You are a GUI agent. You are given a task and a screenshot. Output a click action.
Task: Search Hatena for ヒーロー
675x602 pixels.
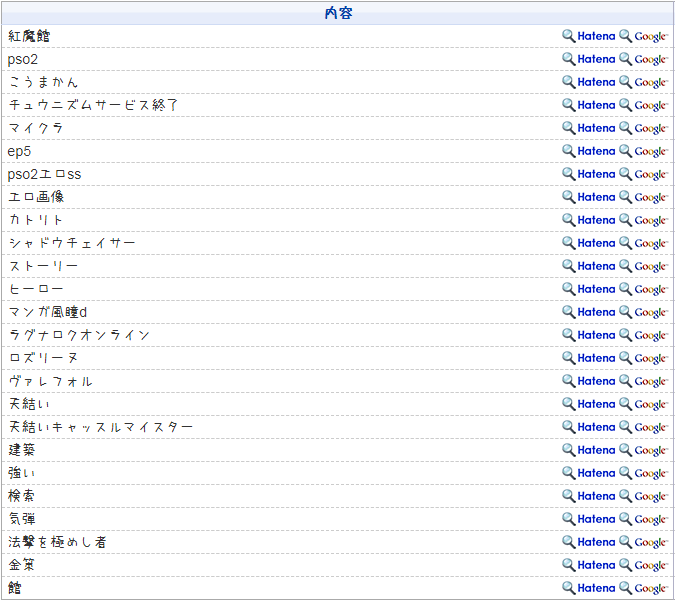click(589, 289)
